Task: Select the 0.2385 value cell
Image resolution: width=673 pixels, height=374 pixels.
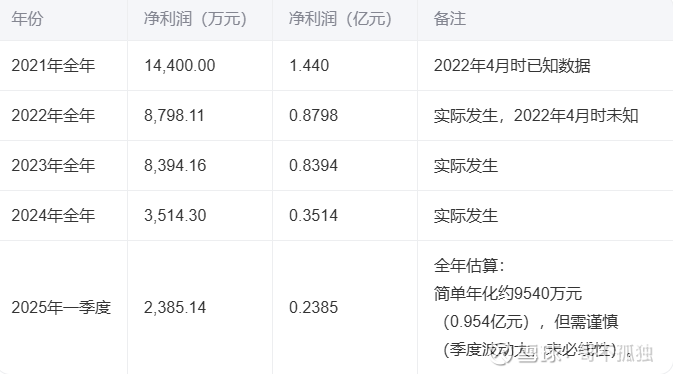Action: coord(314,307)
